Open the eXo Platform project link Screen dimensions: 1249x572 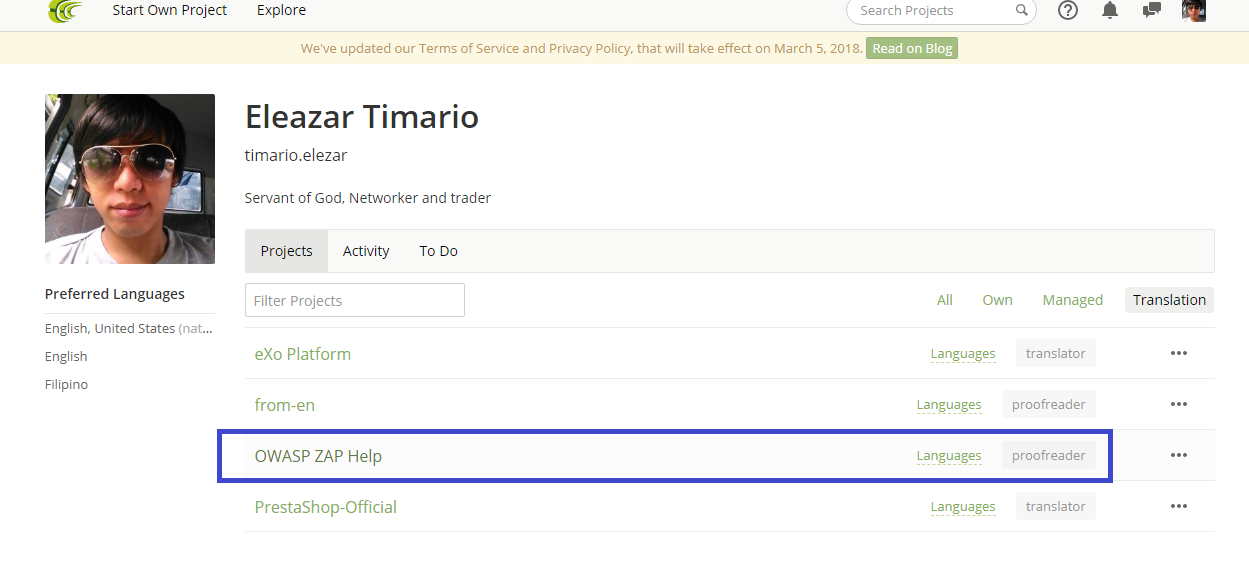point(303,354)
